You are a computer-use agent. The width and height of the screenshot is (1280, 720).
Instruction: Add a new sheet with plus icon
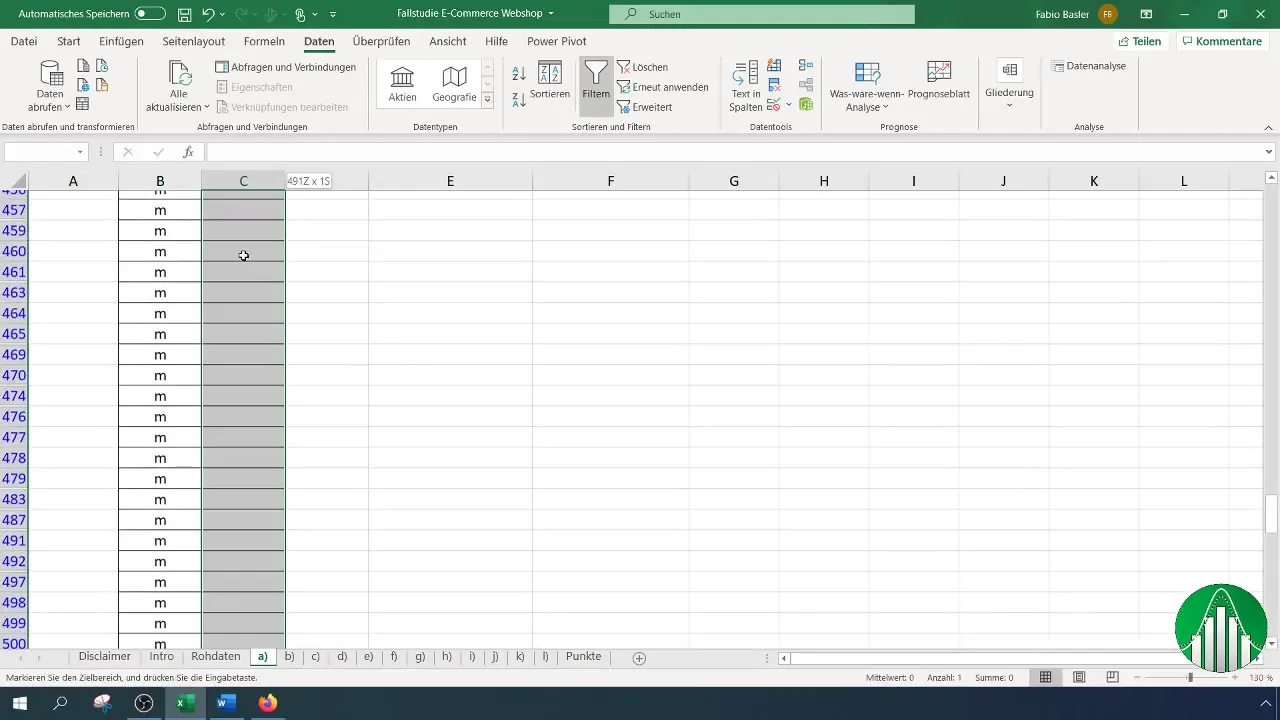click(x=639, y=658)
